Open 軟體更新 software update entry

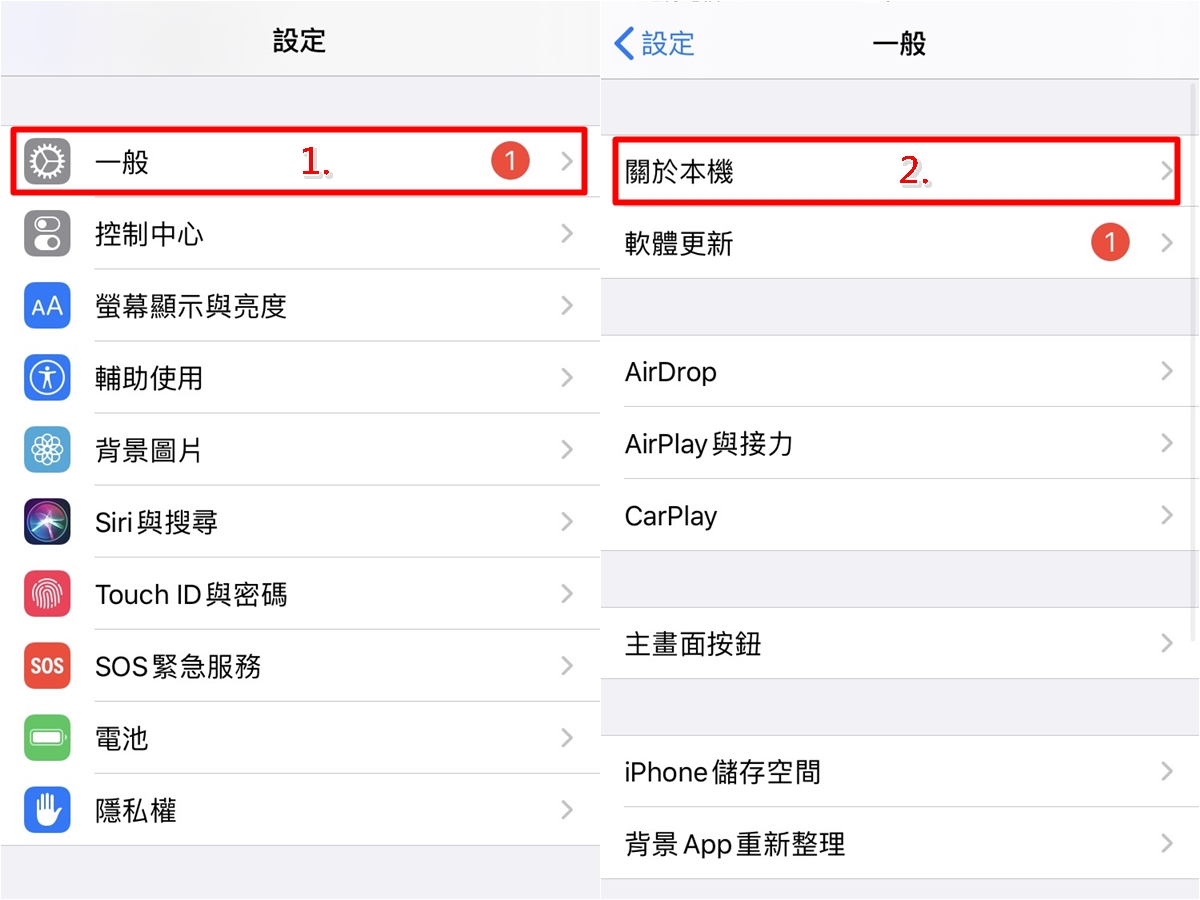point(900,243)
